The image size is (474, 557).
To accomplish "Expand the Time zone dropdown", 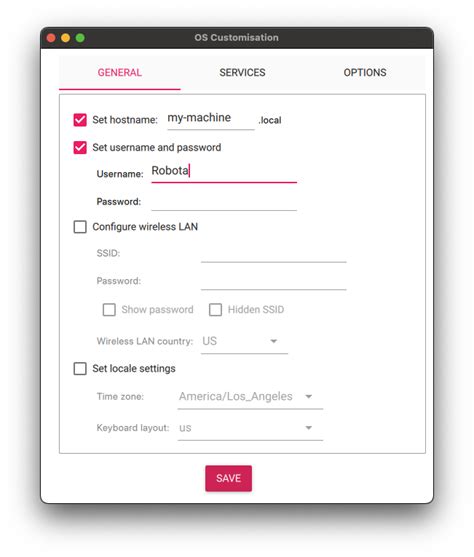I will [x=250, y=396].
